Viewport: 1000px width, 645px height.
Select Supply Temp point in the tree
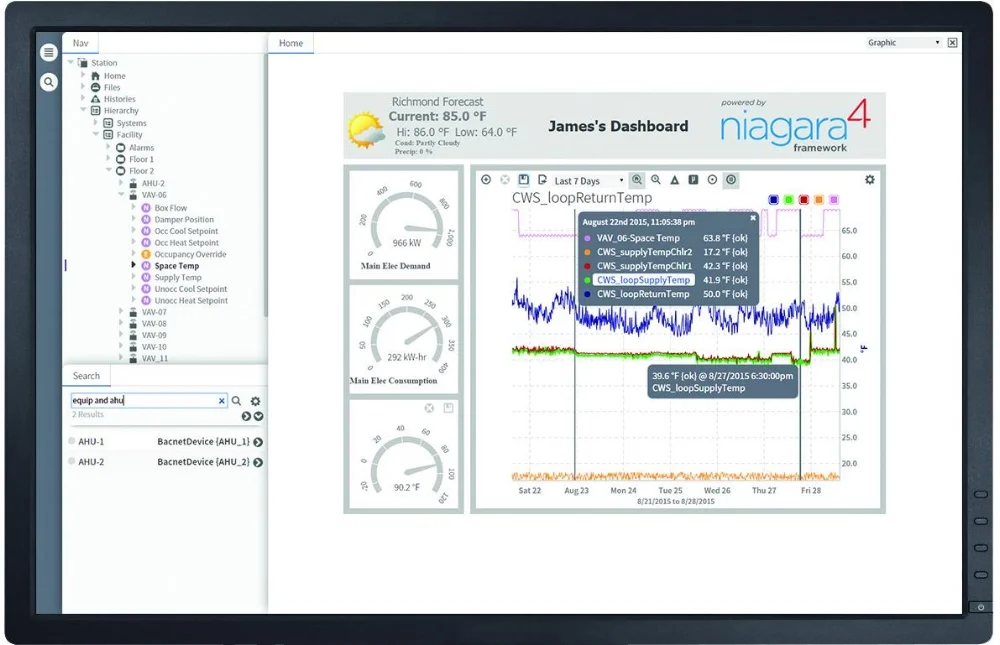click(x=178, y=278)
